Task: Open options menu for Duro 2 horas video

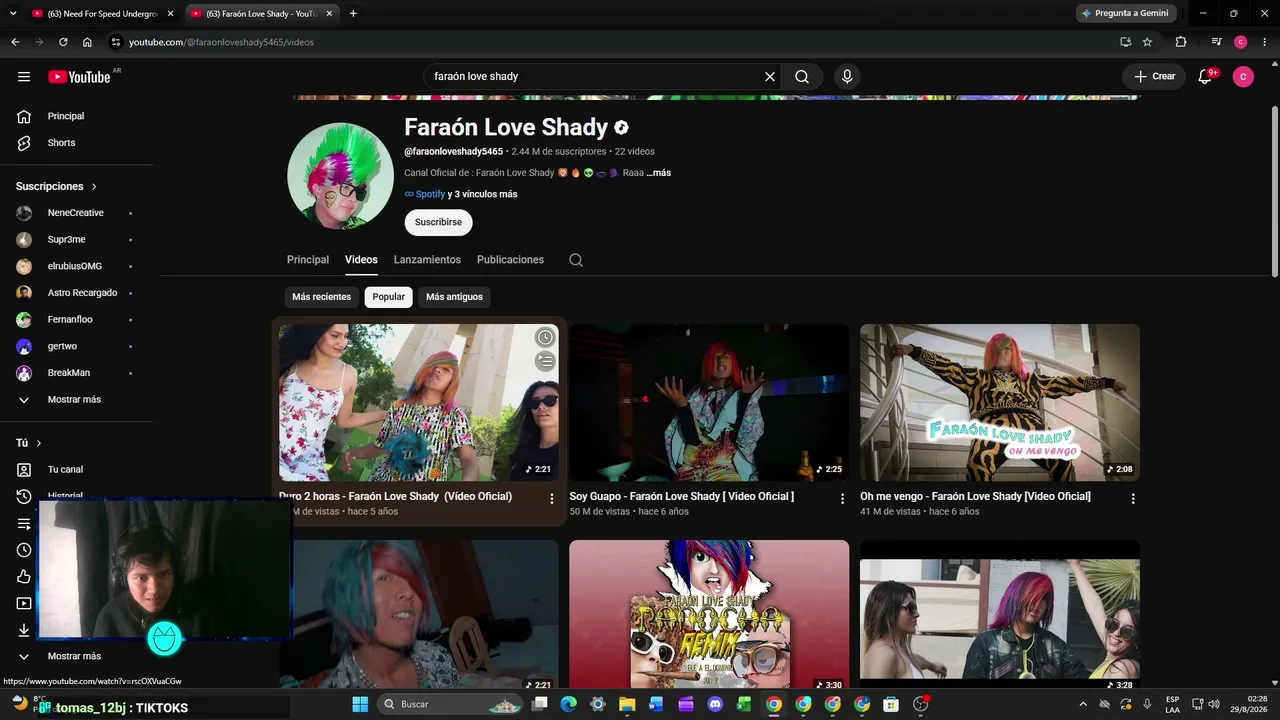Action: click(x=551, y=498)
